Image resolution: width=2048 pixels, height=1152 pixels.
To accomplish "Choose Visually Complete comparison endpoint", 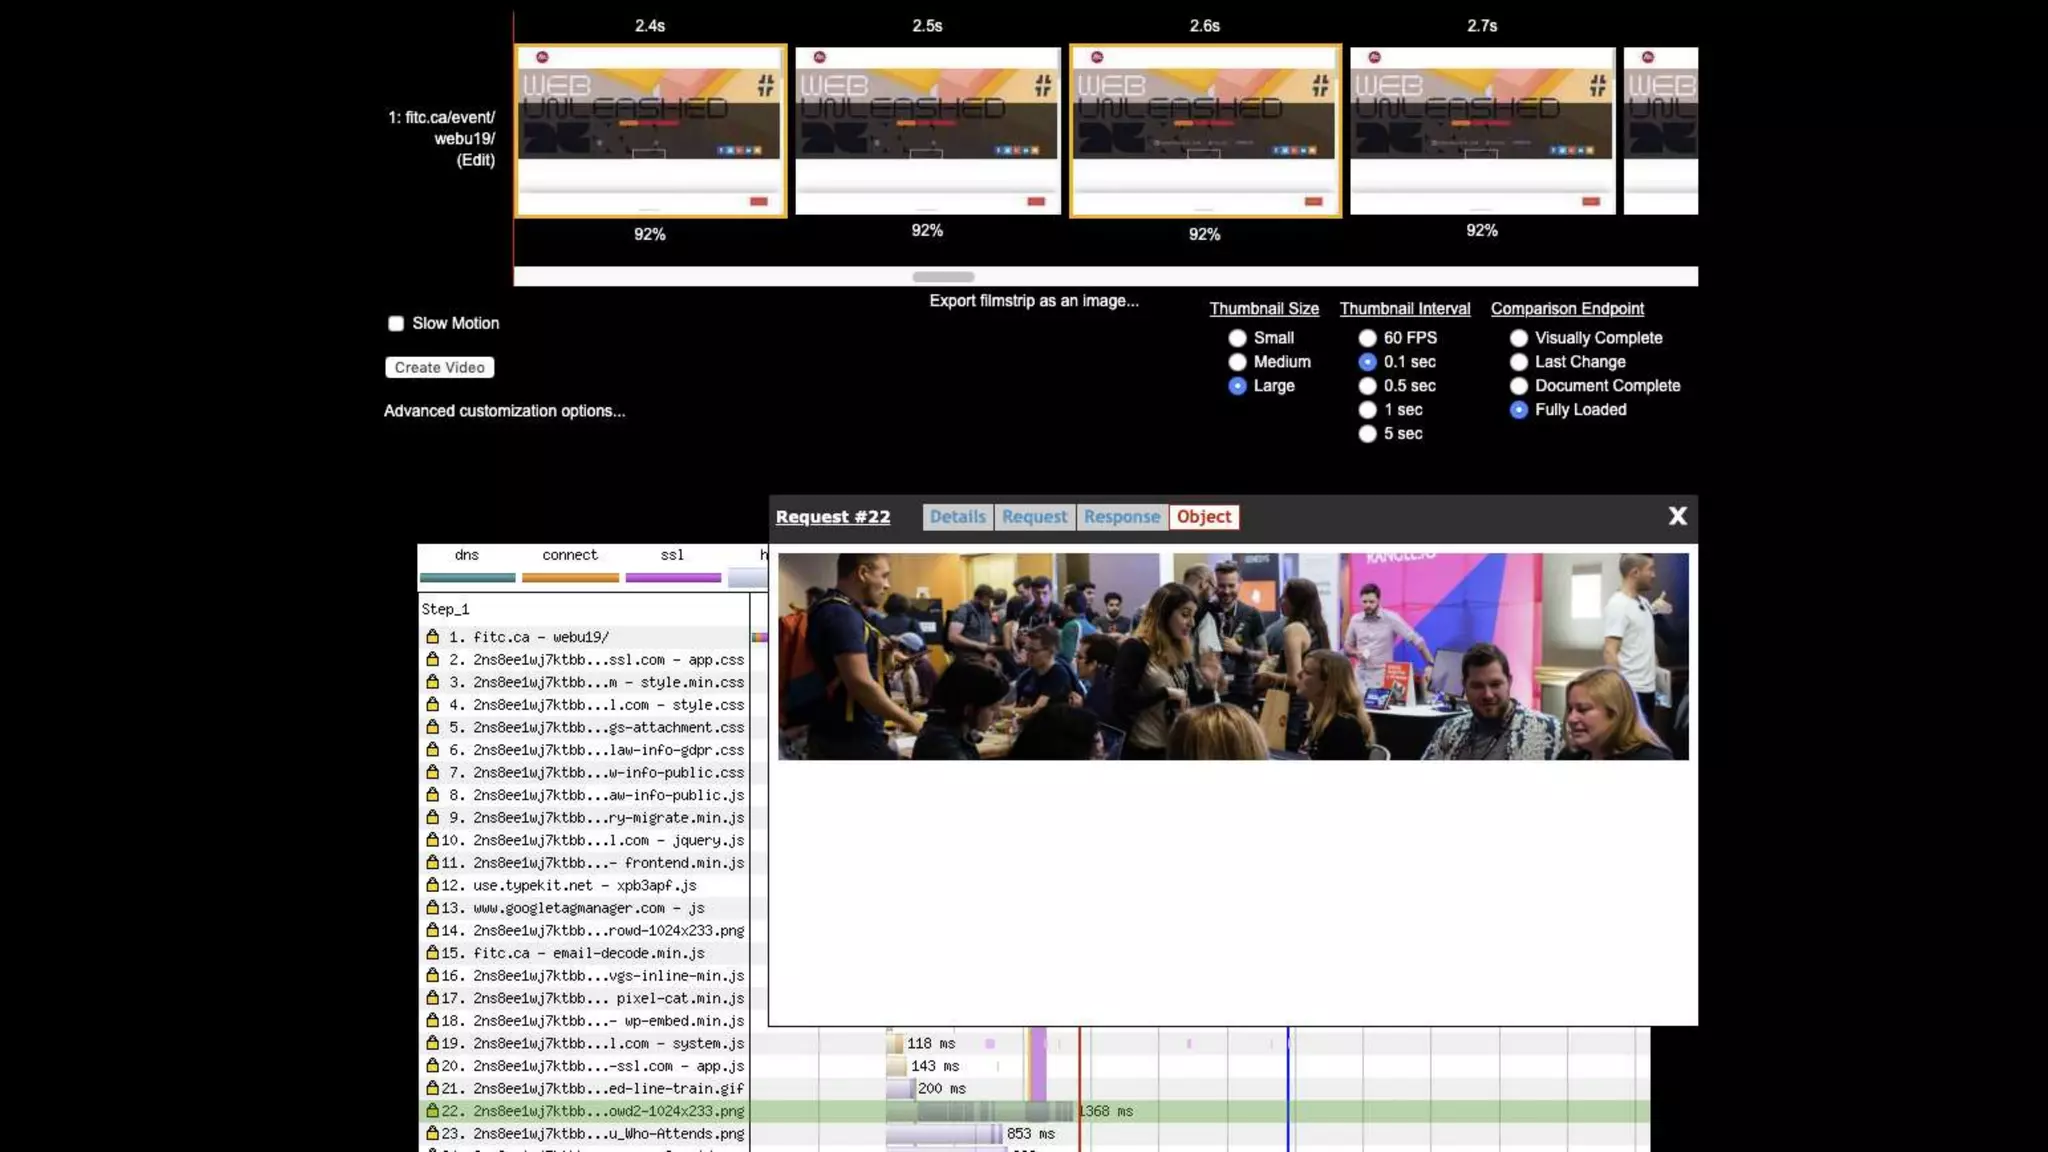I will tap(1518, 338).
